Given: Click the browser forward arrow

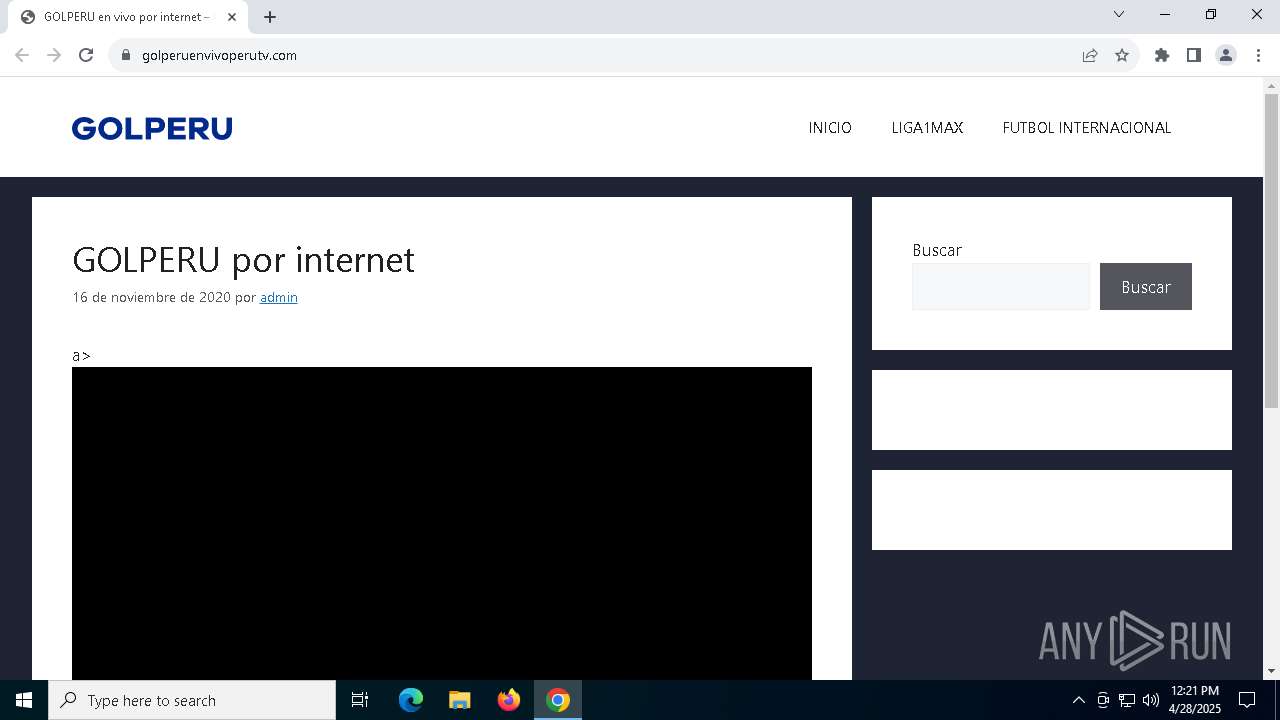Looking at the screenshot, I should (x=54, y=55).
